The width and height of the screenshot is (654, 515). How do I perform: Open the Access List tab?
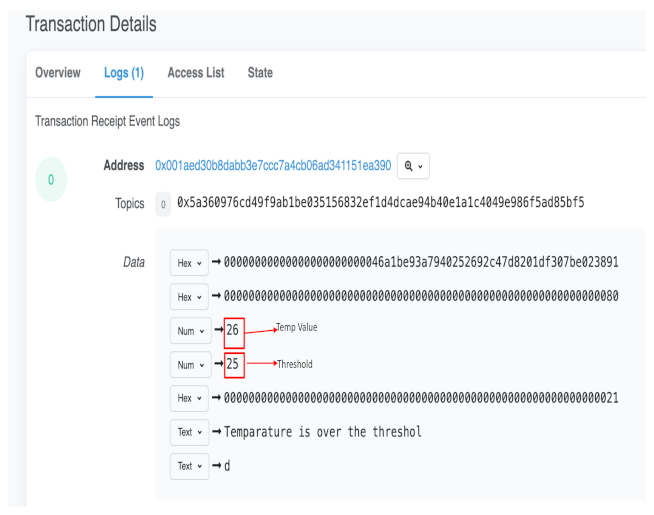coord(196,73)
